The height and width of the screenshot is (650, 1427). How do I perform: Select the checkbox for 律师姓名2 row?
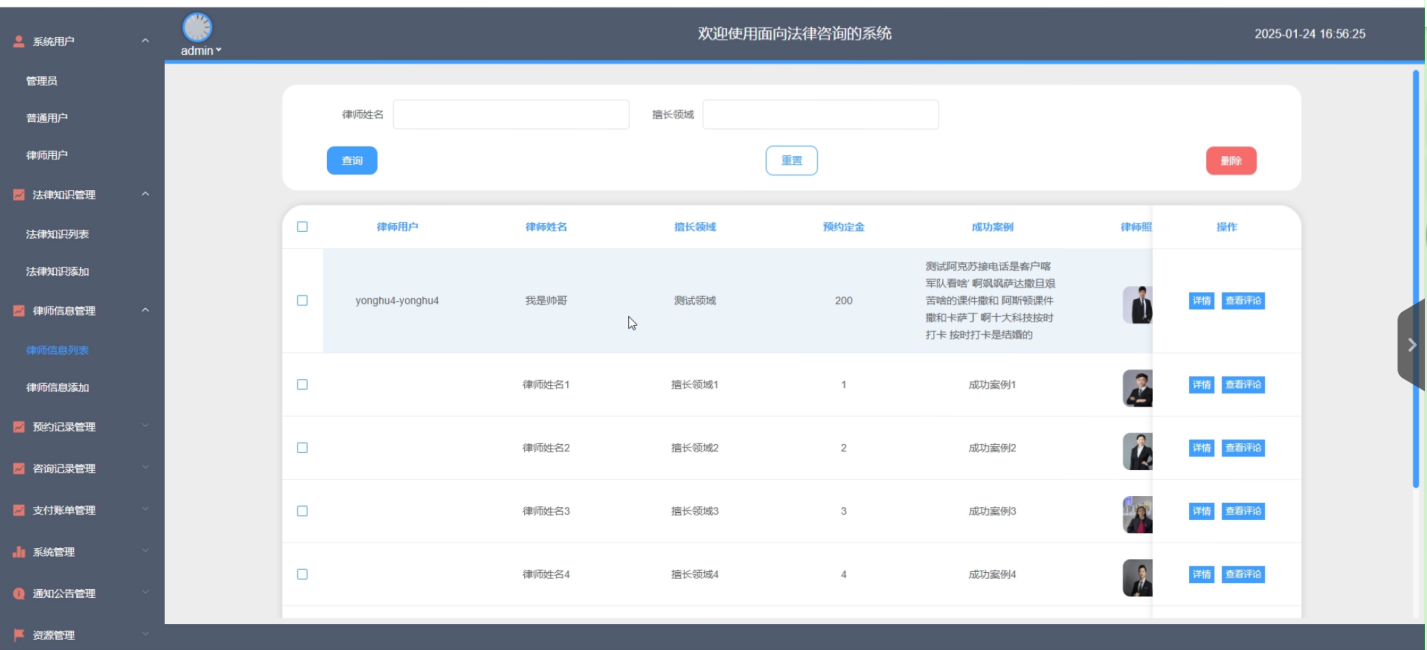click(x=302, y=448)
